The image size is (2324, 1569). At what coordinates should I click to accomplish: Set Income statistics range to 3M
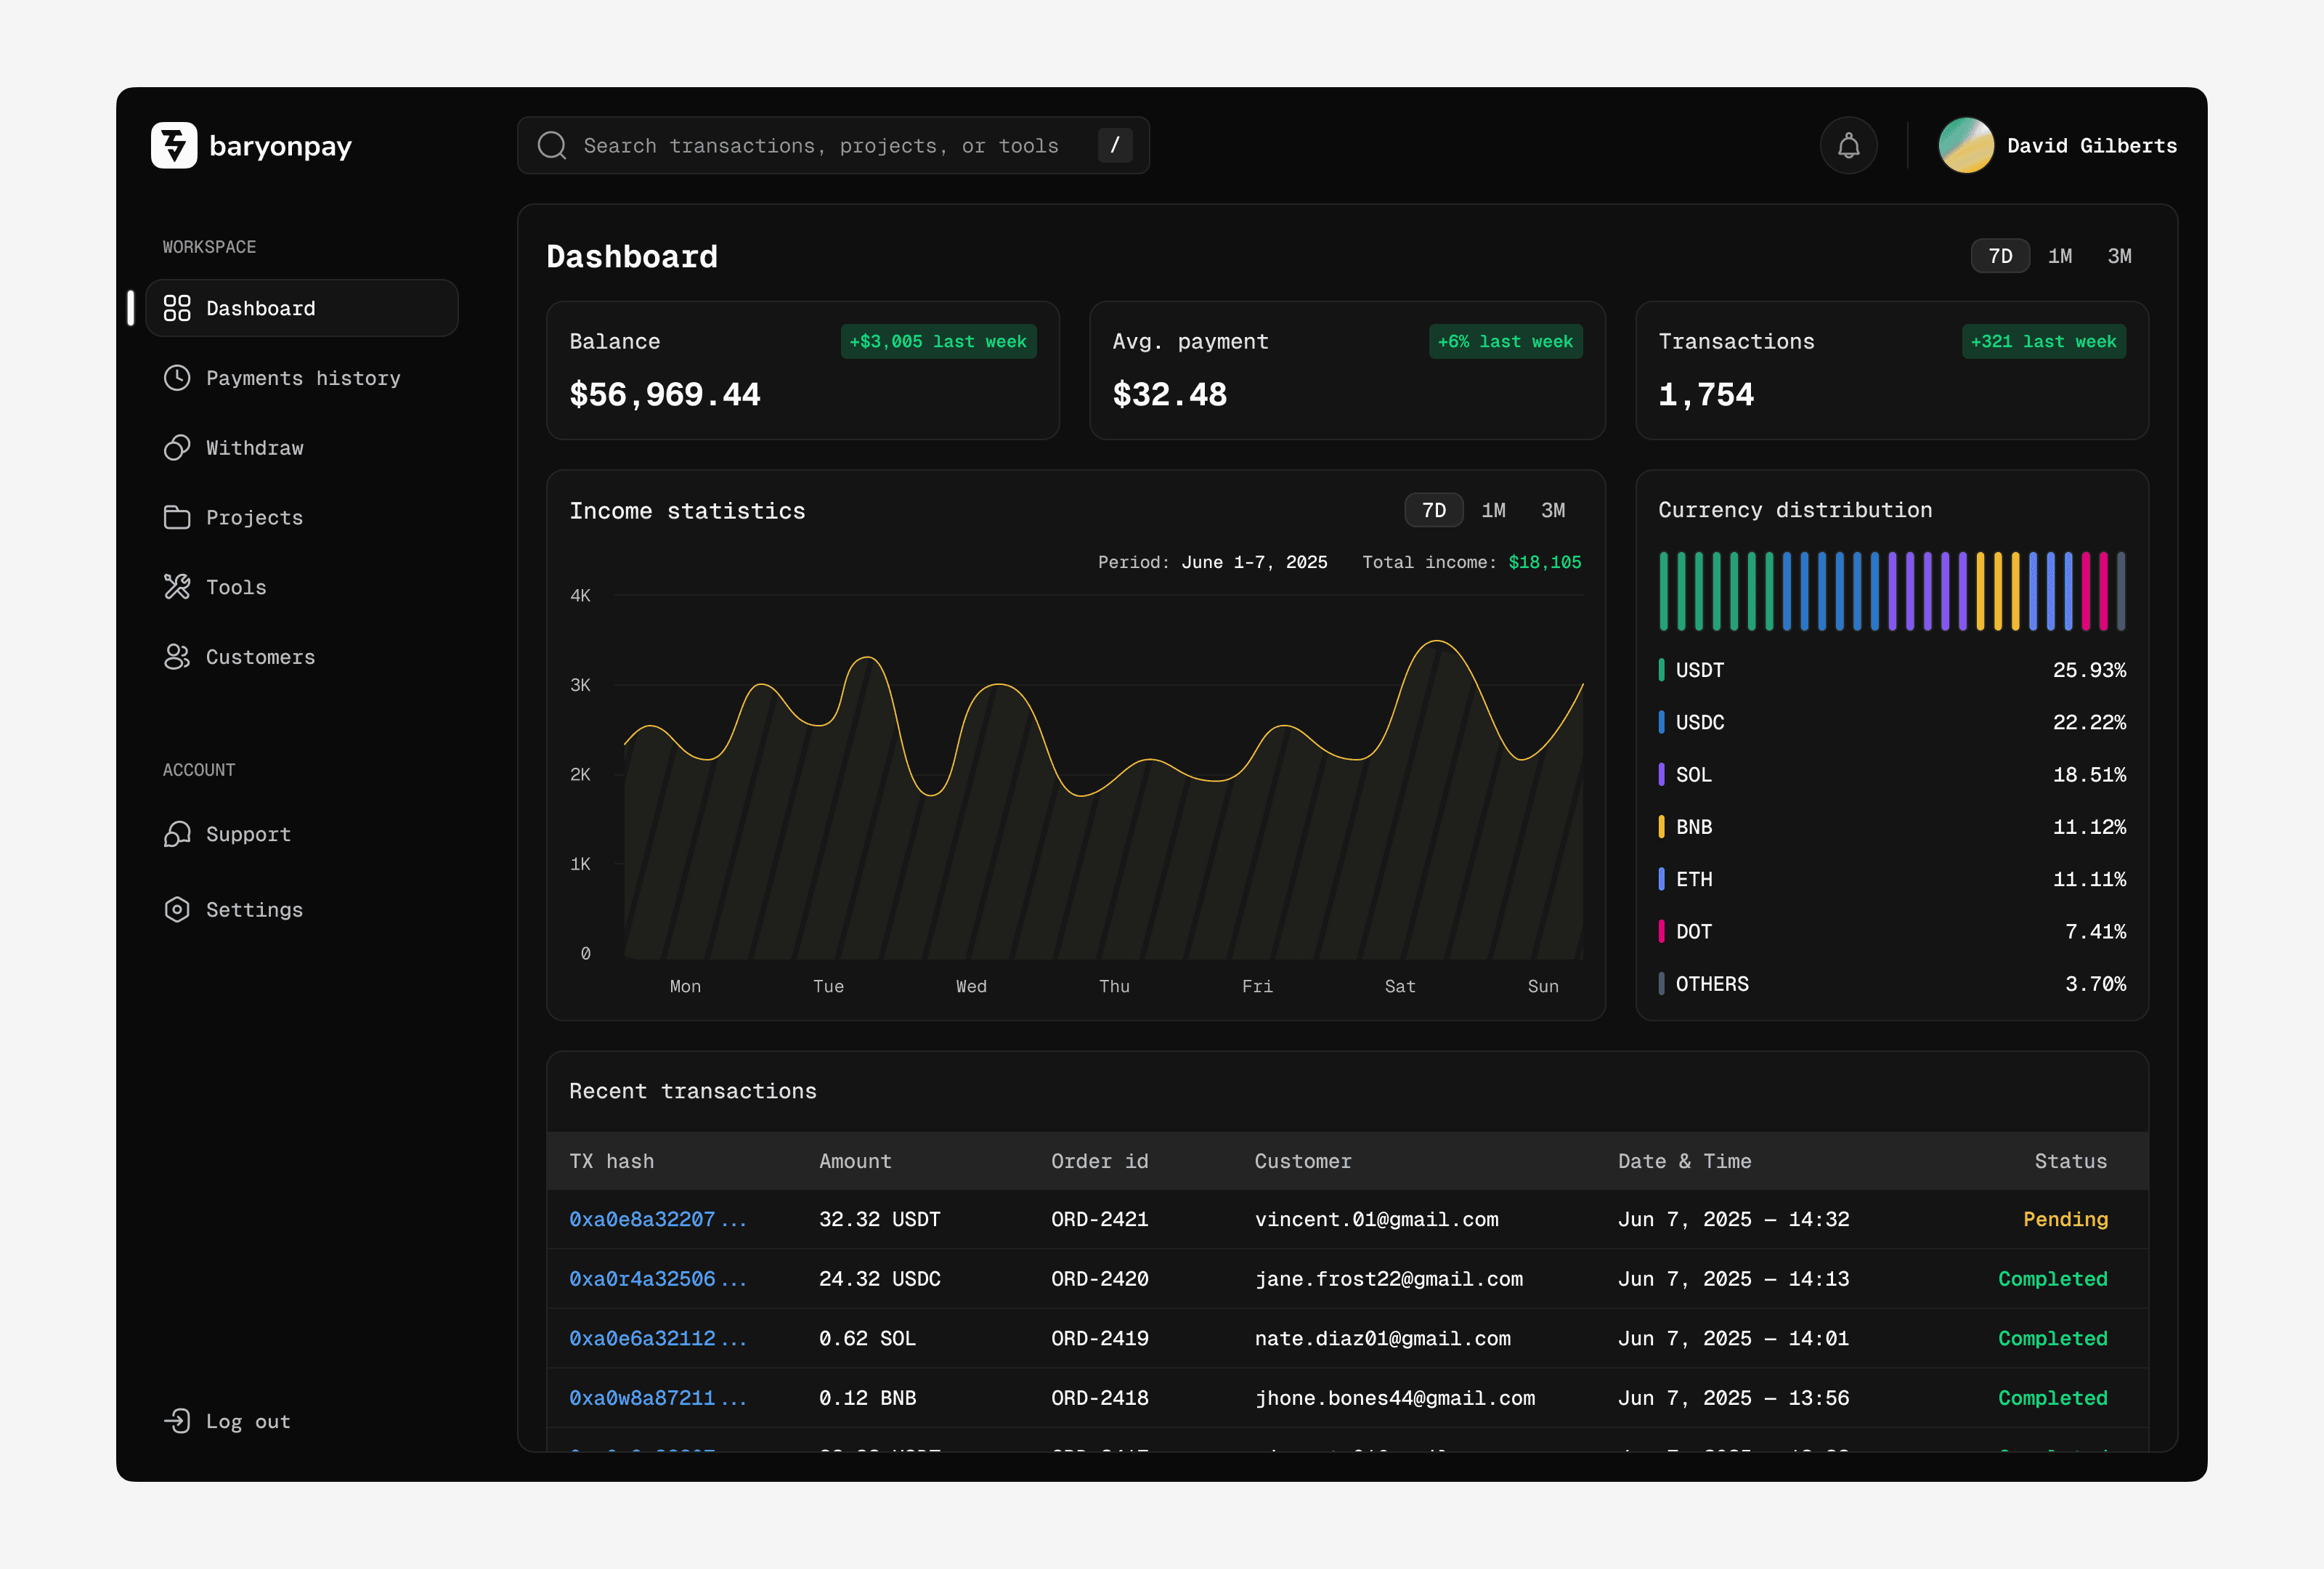coord(1552,510)
